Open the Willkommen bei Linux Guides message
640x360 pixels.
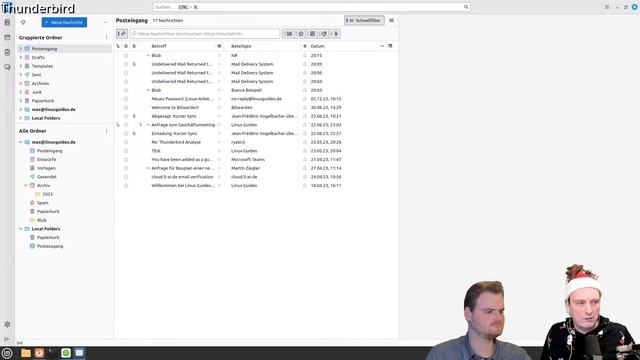point(183,185)
